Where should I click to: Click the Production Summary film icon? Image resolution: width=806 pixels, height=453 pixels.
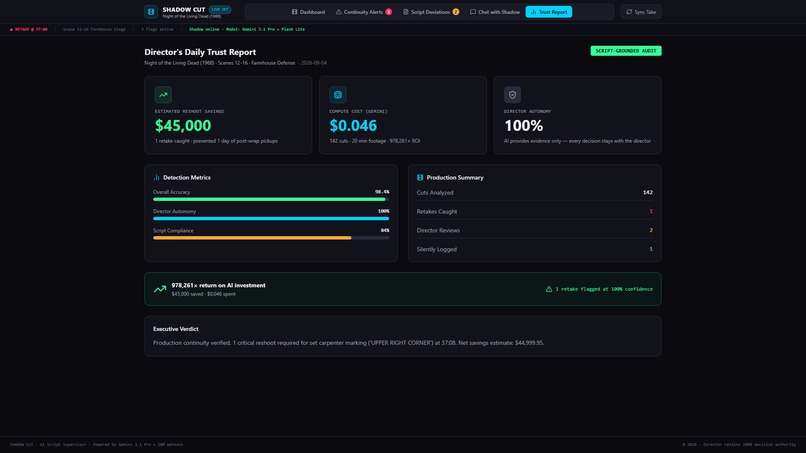pyautogui.click(x=420, y=177)
